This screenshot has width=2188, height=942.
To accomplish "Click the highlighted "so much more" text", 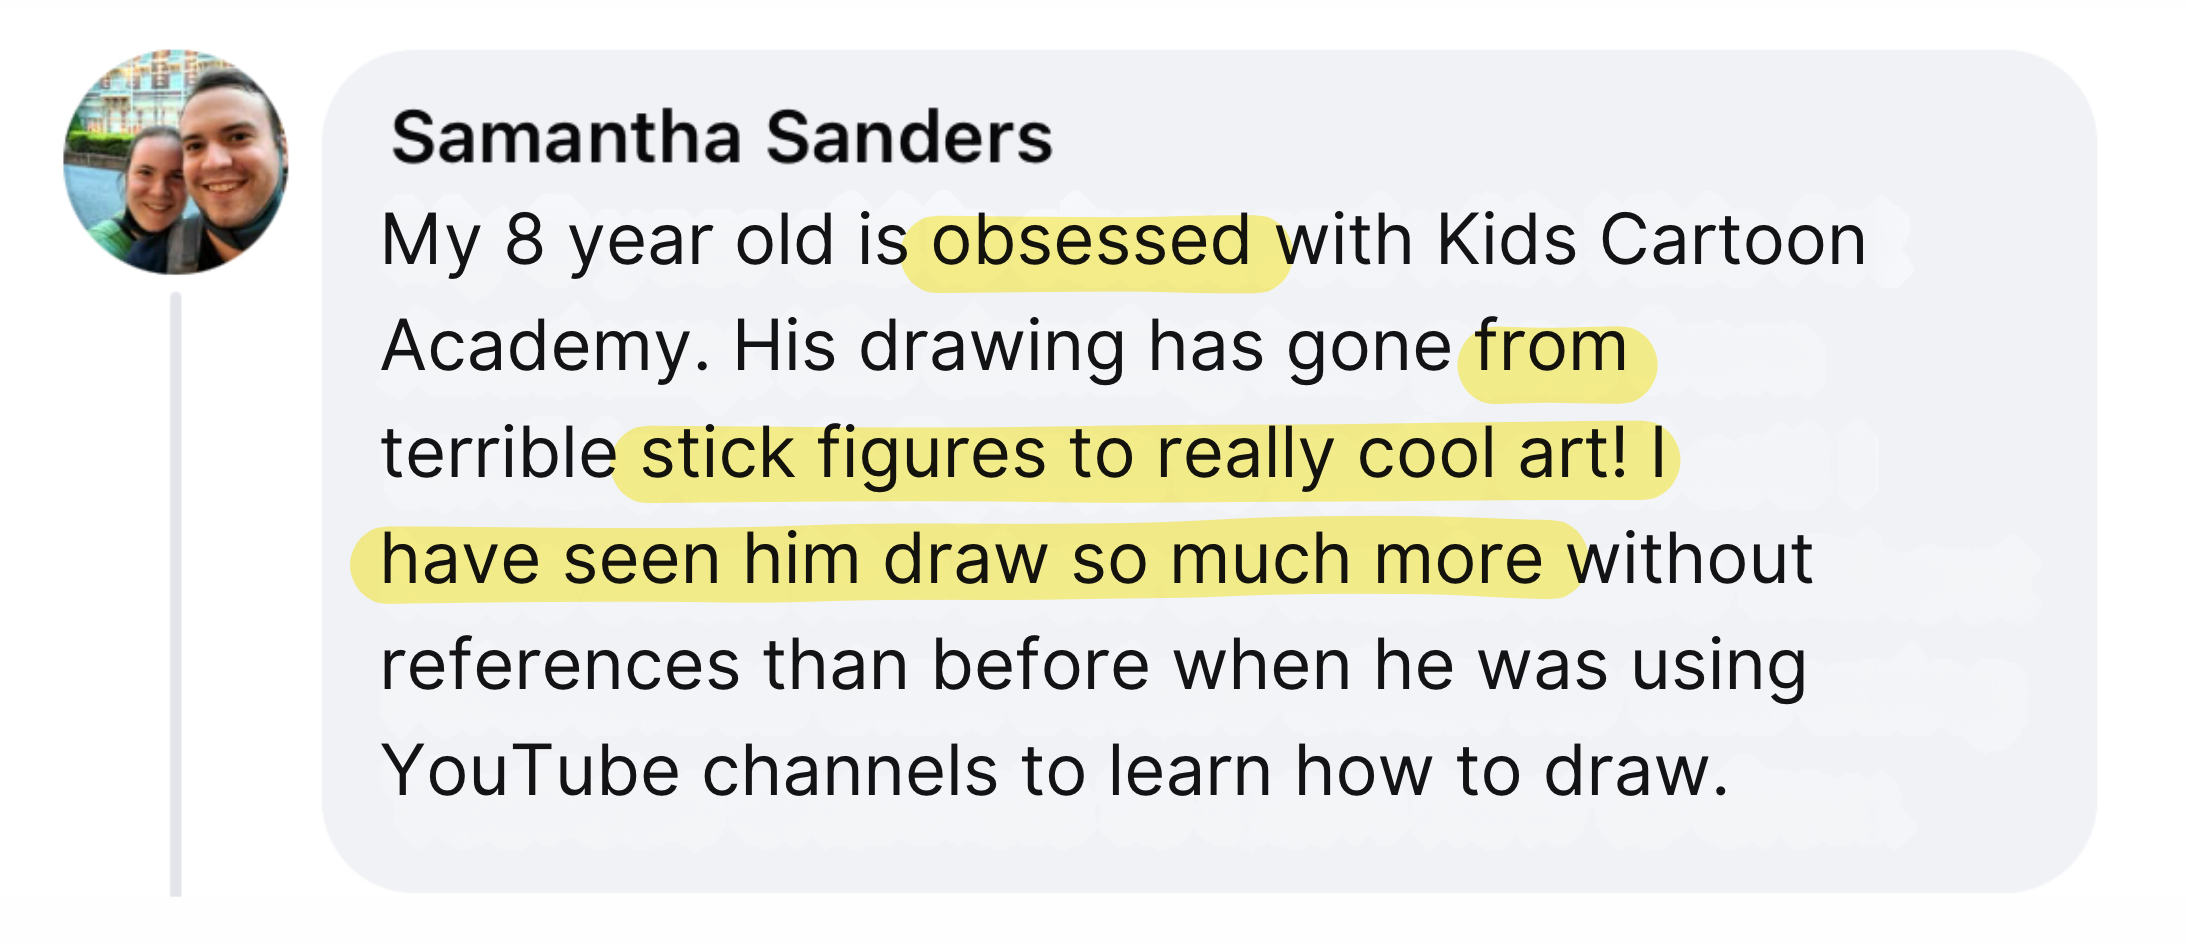I will pyautogui.click(x=1307, y=560).
